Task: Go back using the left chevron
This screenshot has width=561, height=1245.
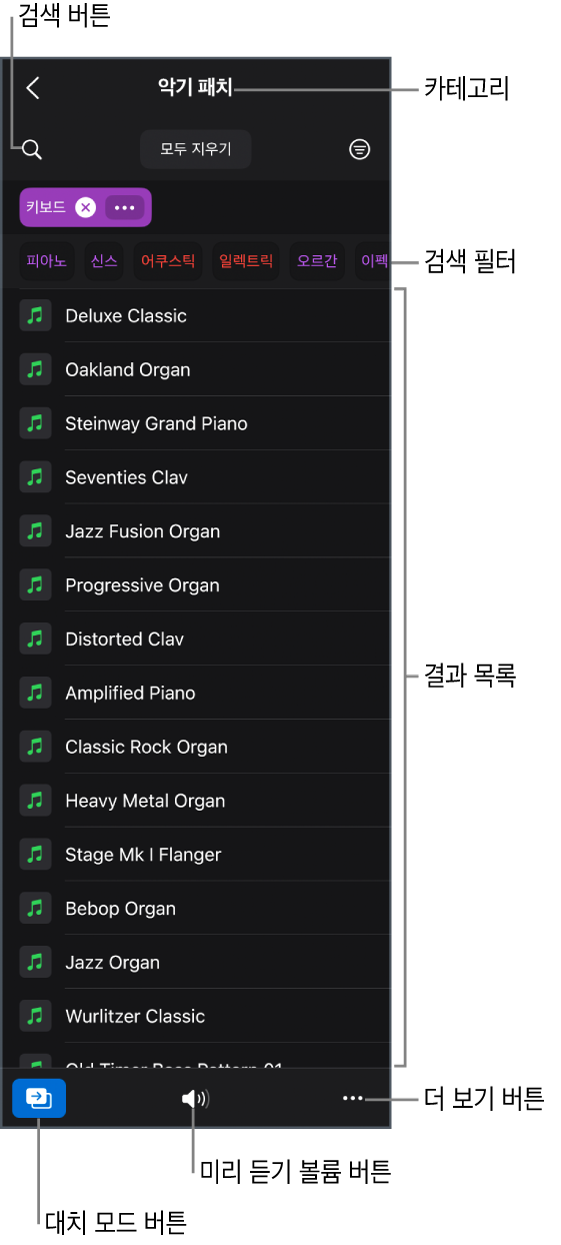Action: 33,88
